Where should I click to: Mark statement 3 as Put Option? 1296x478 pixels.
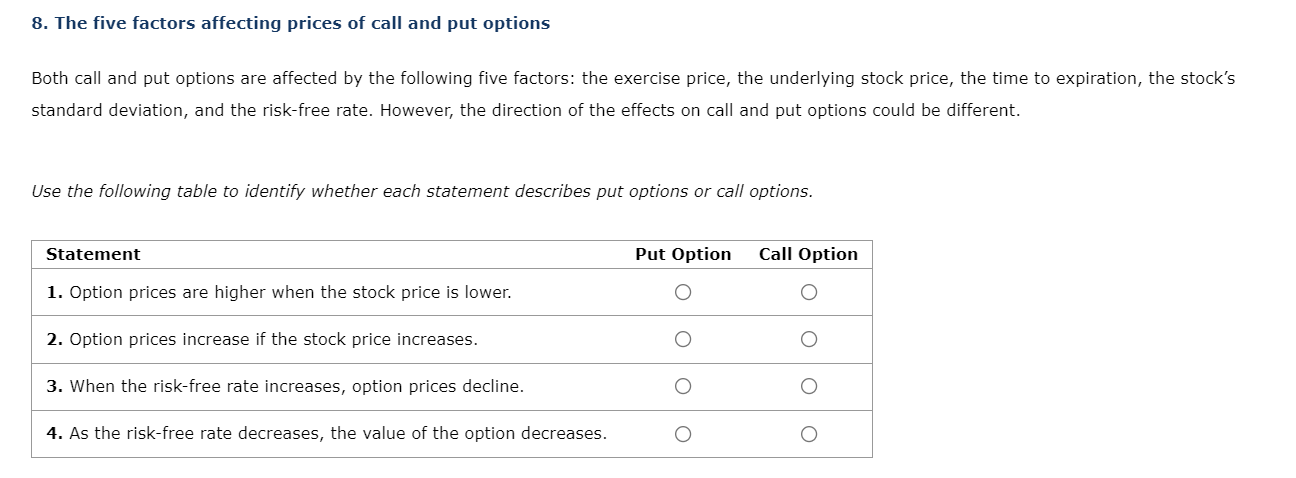click(682, 386)
